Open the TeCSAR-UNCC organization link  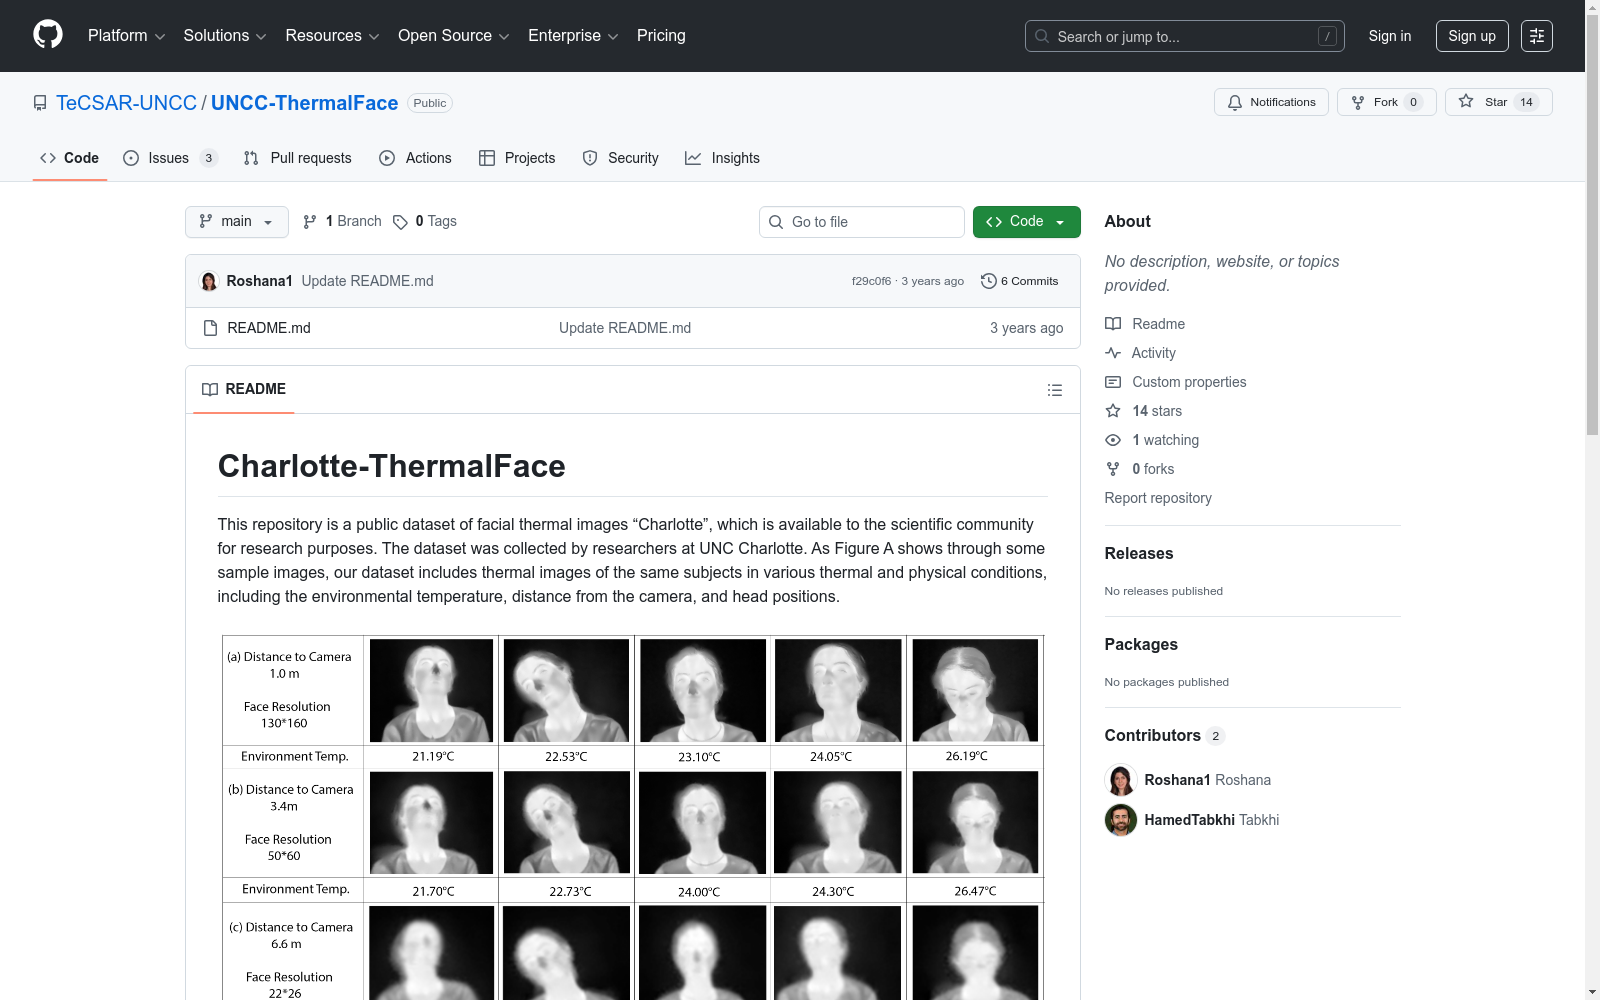click(126, 103)
